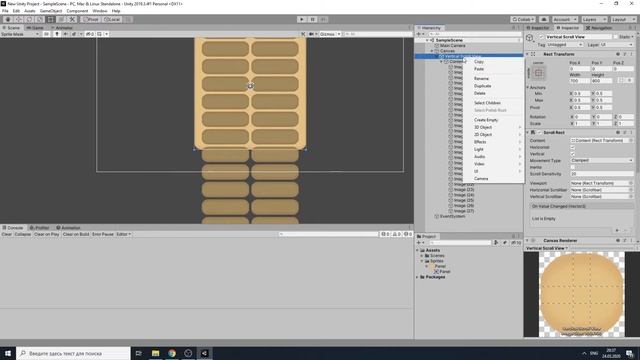Open cloud services icon
Image resolution: width=640 pixels, height=360 pixels.
point(544,19)
